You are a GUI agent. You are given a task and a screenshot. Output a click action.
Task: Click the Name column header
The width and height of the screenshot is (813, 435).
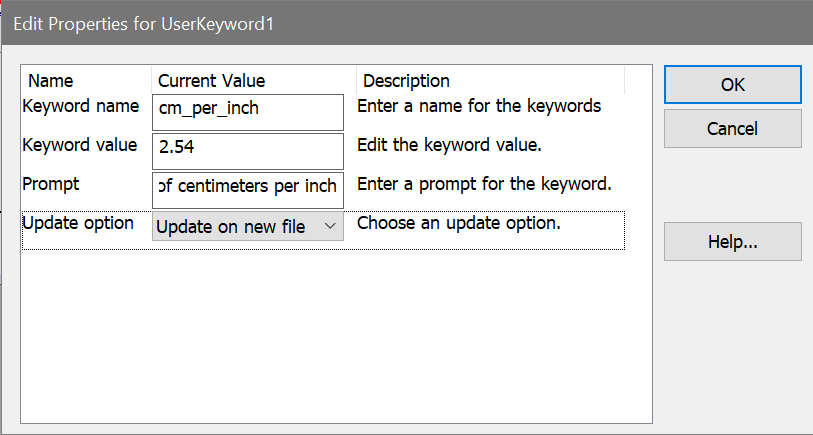[x=50, y=81]
